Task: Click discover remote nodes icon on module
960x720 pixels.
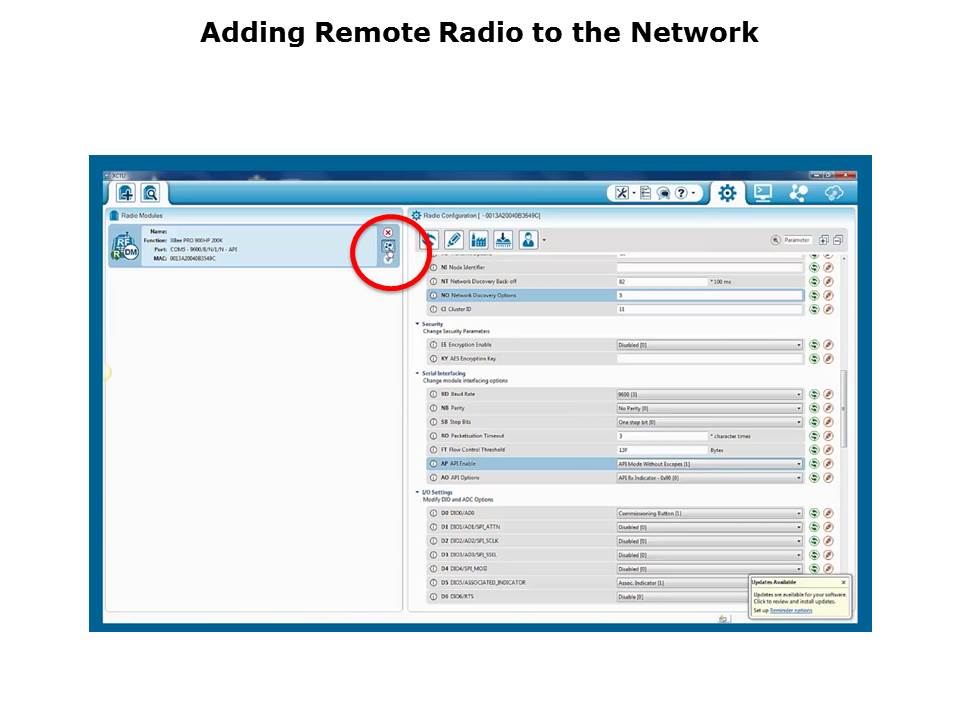Action: click(388, 246)
